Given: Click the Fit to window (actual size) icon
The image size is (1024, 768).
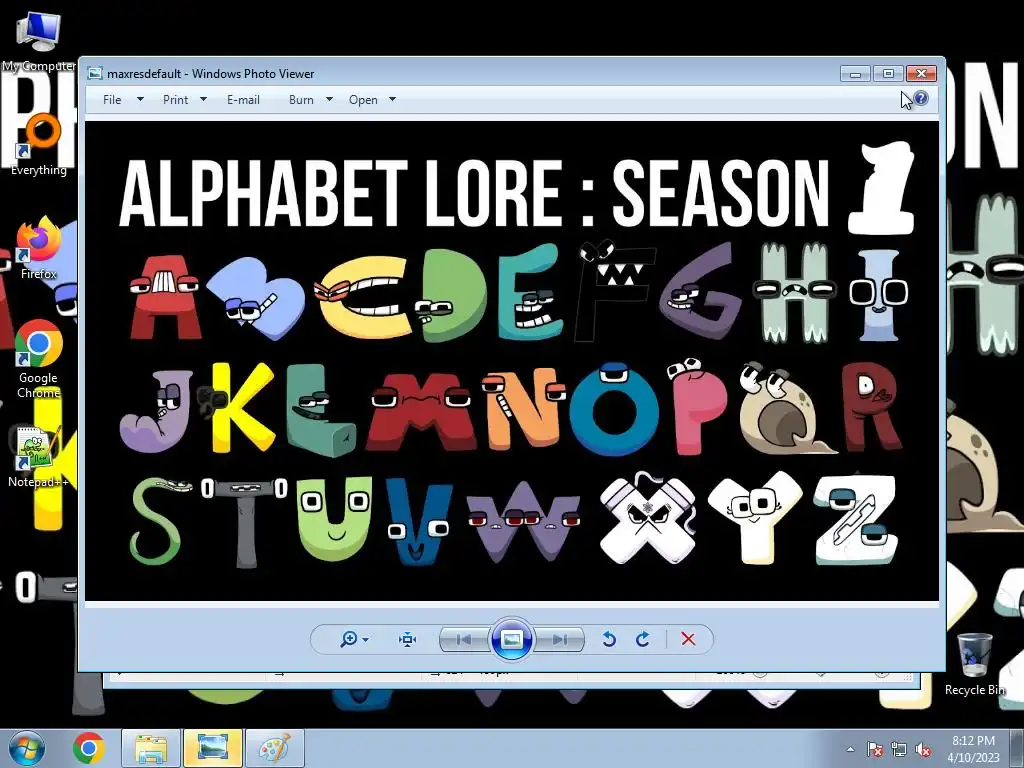Looking at the screenshot, I should 408,639.
